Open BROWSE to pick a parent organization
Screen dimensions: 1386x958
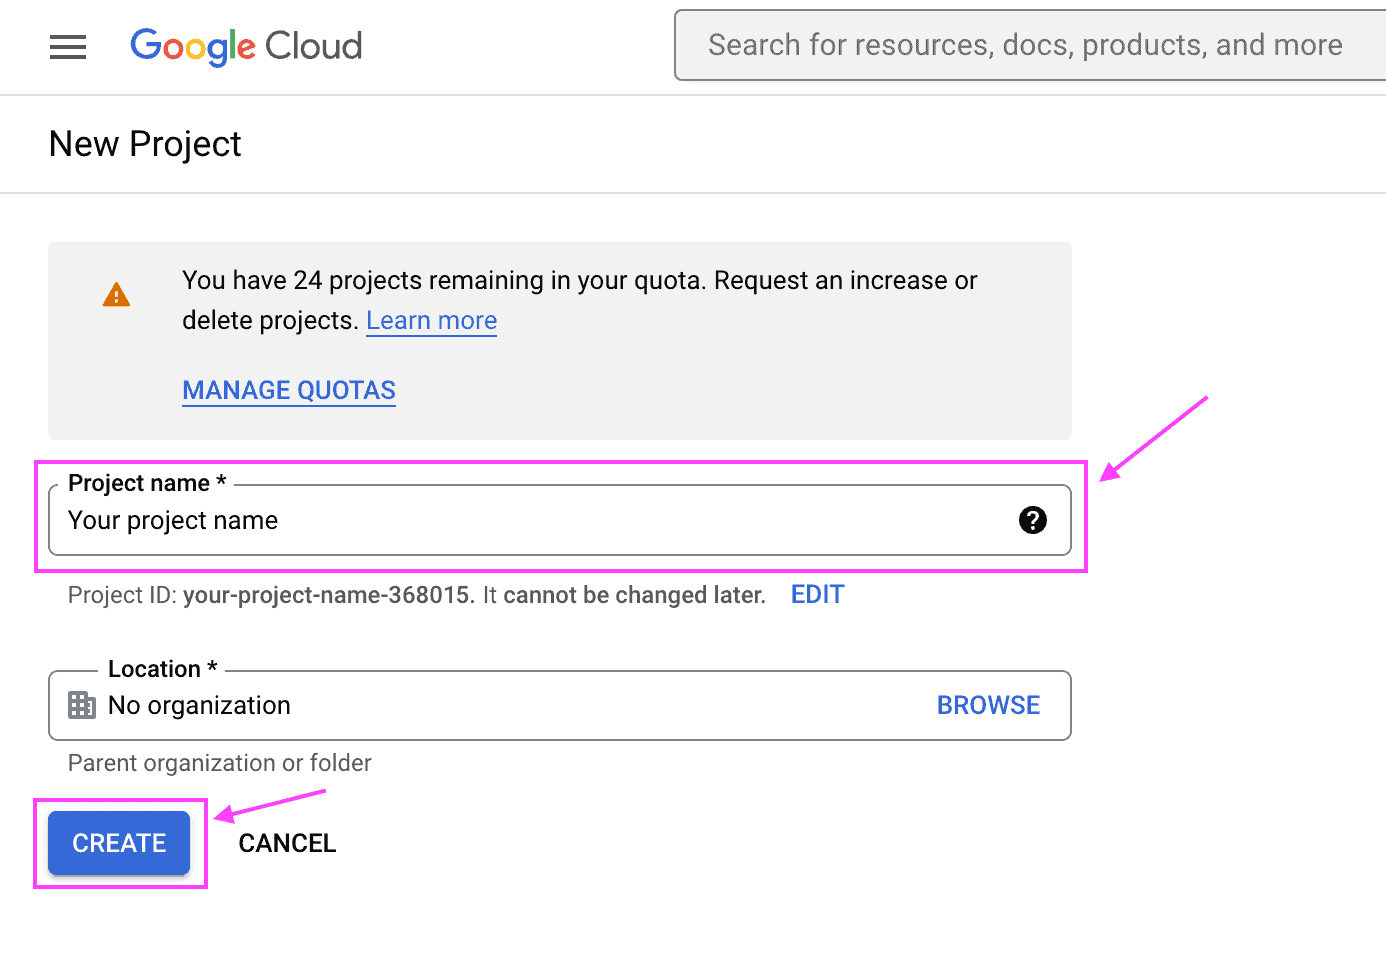pos(988,705)
